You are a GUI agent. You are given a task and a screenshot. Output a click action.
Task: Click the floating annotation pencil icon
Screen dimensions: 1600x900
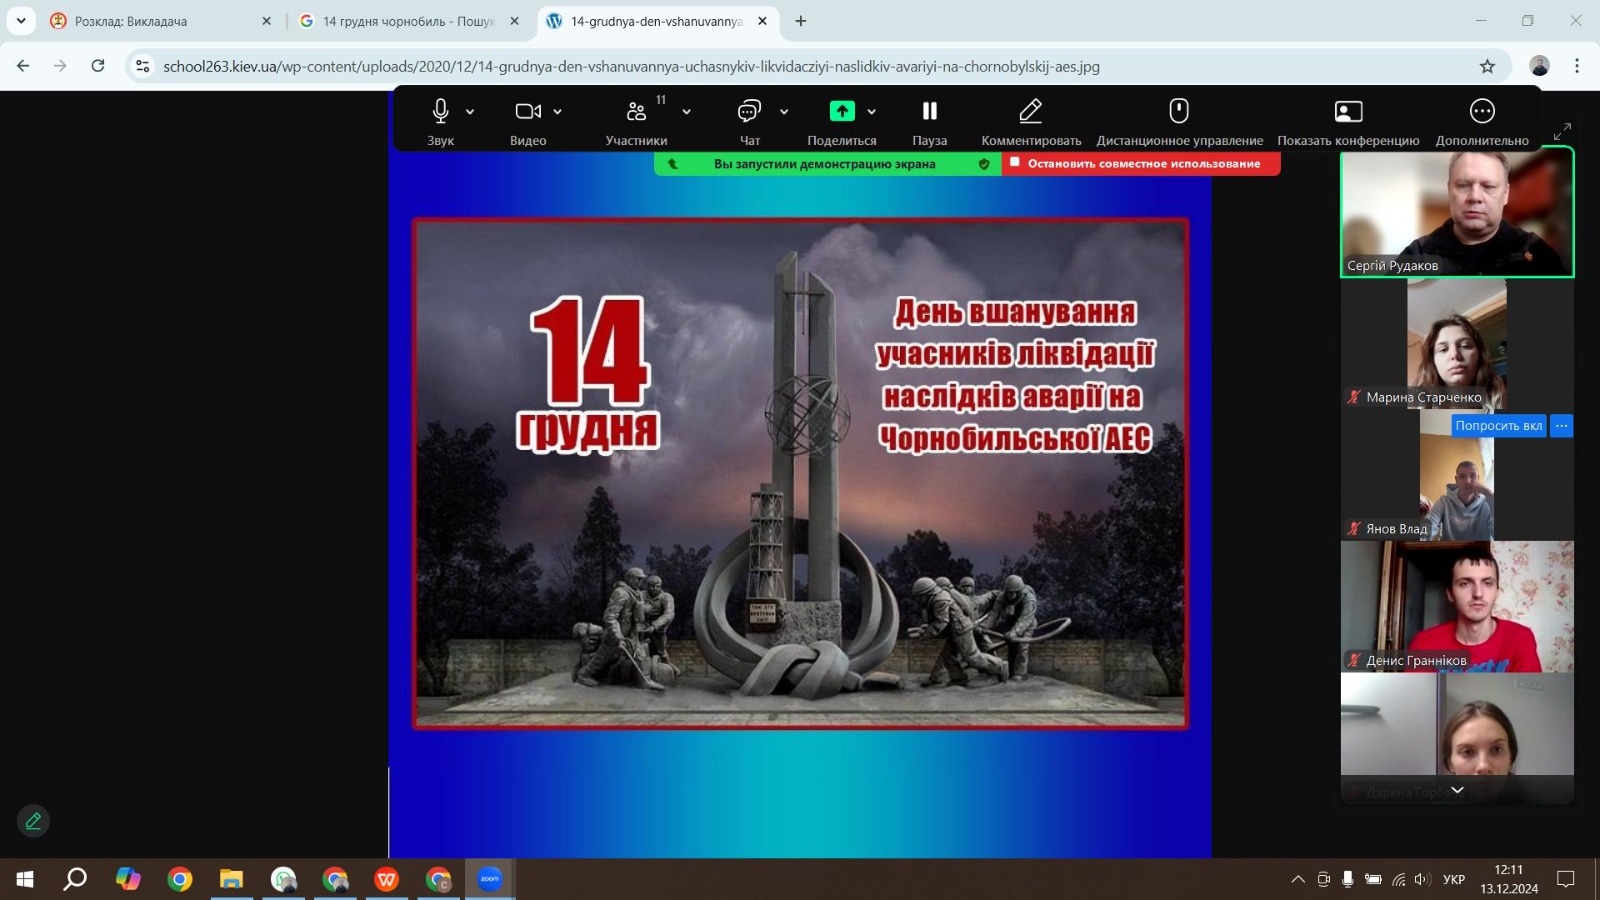coord(33,821)
